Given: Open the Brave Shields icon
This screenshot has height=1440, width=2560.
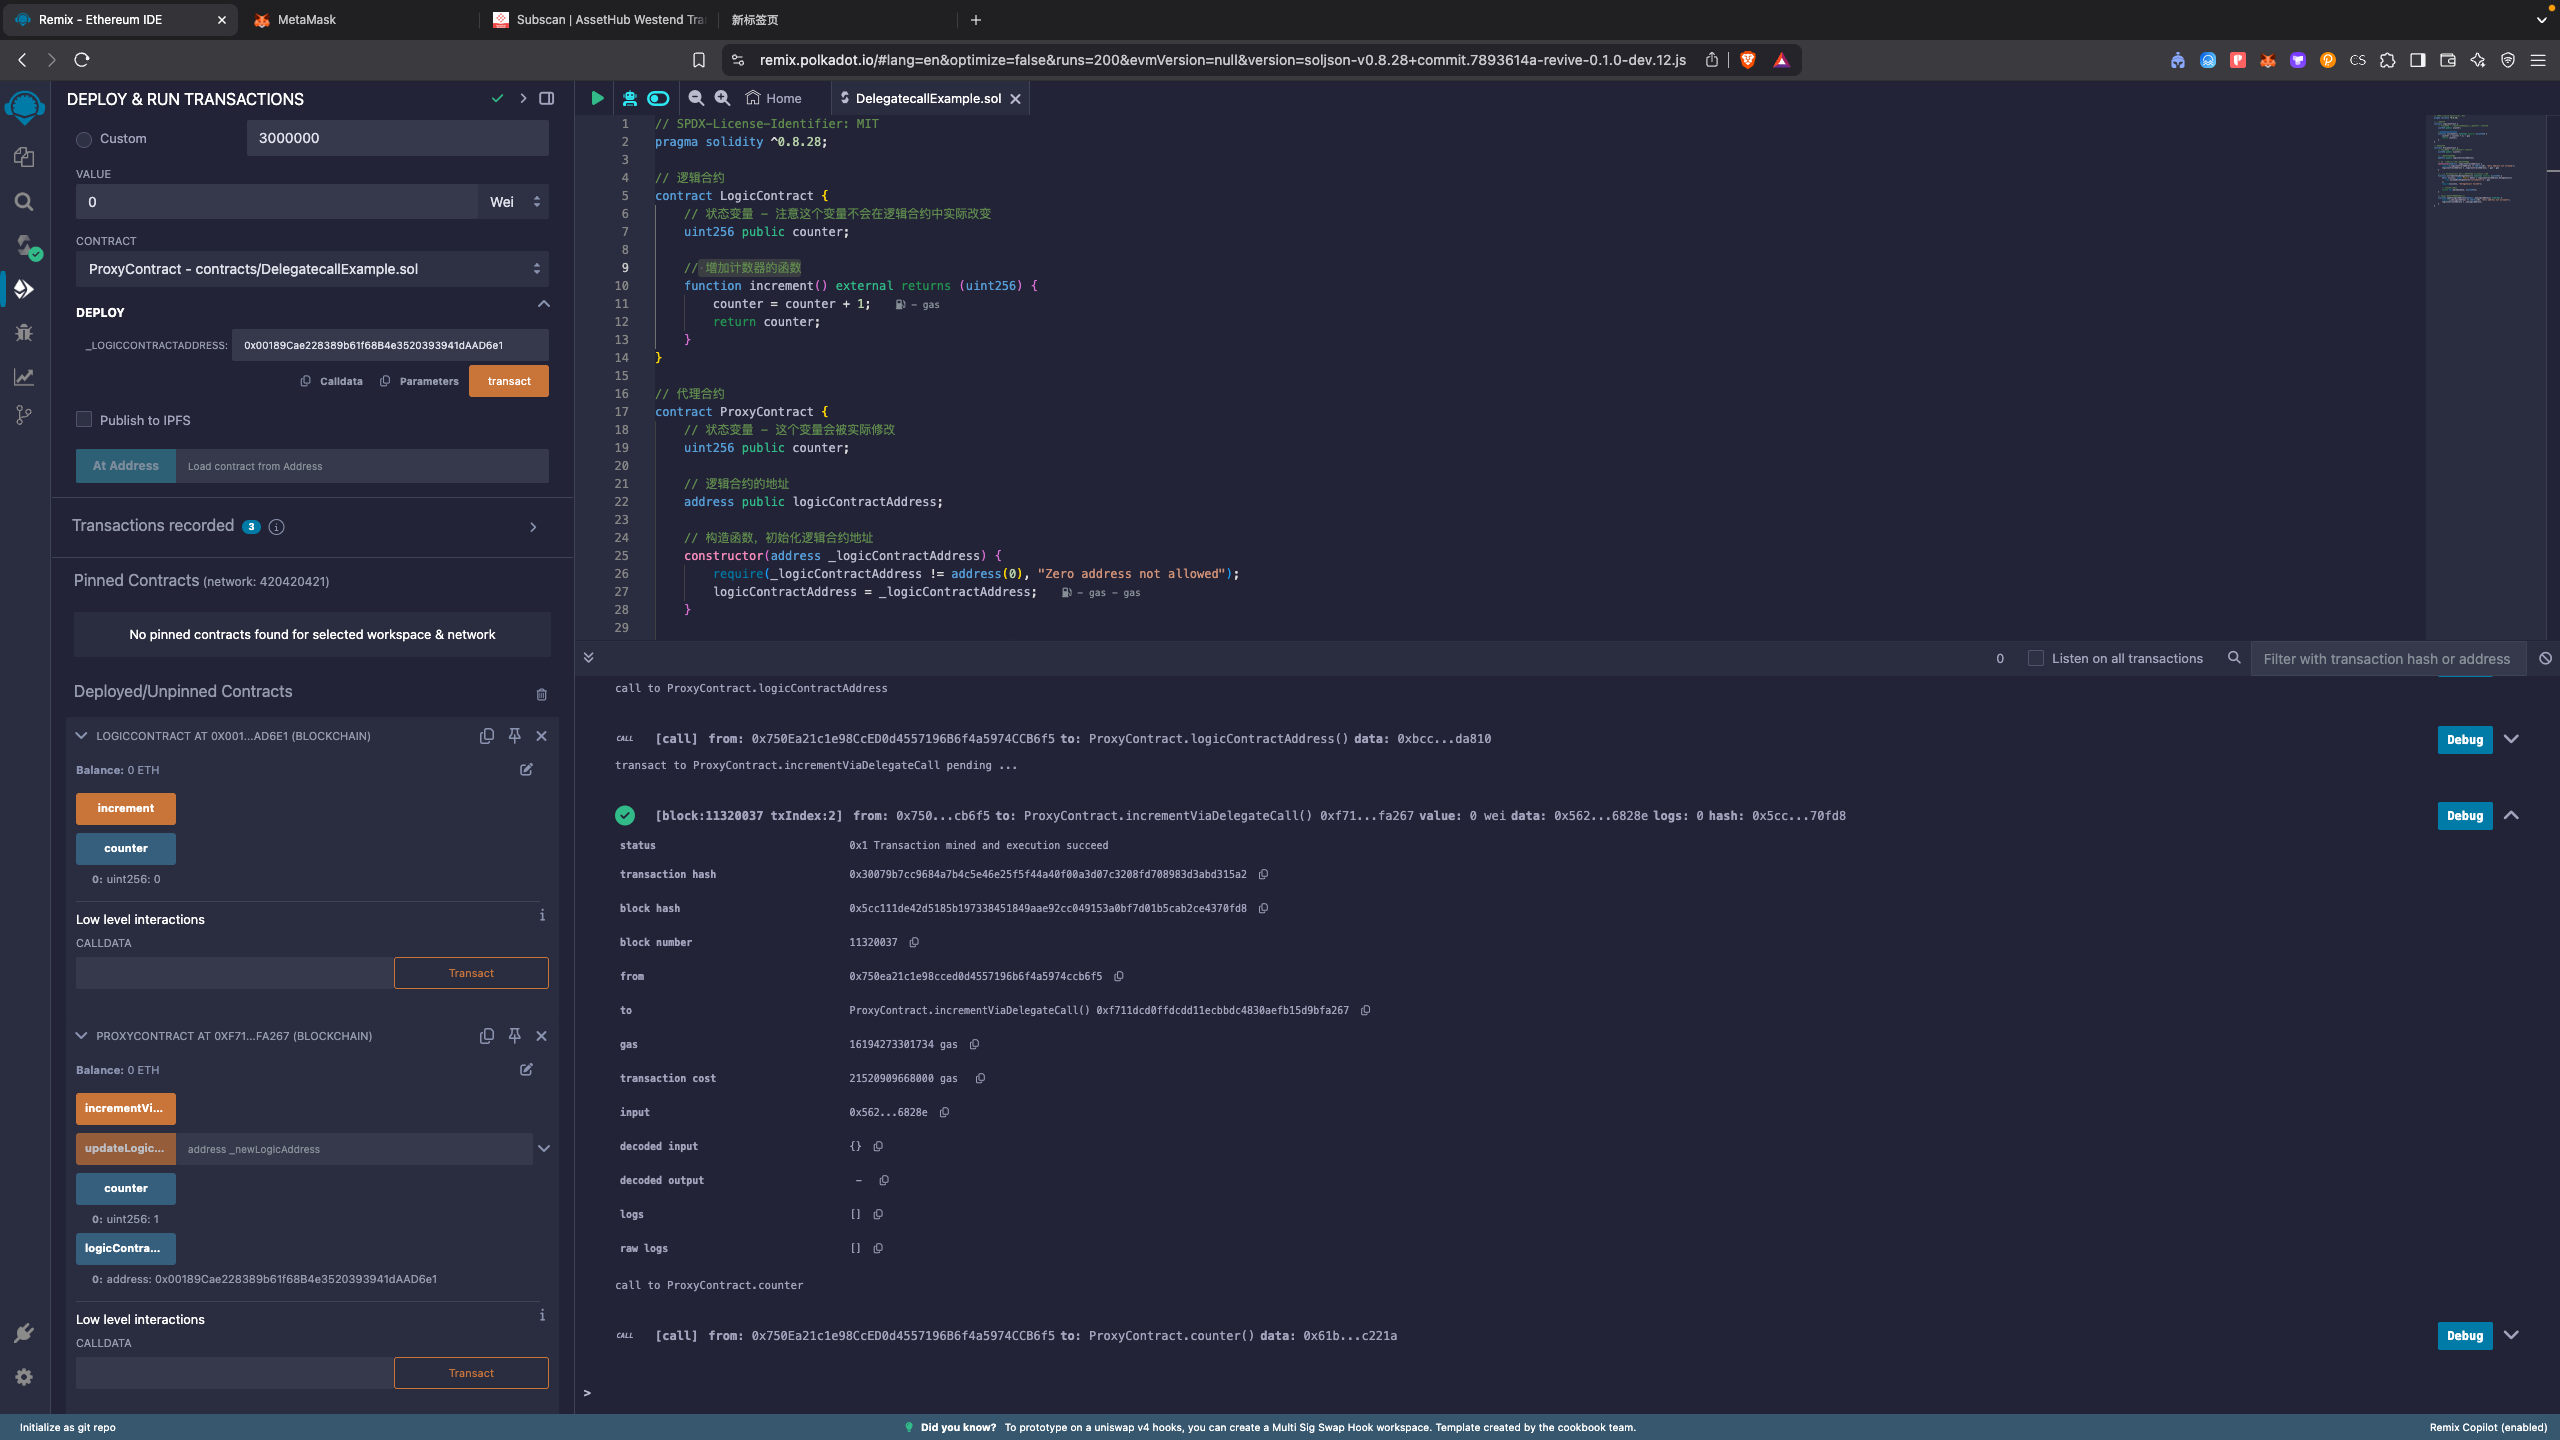Looking at the screenshot, I should click(1748, 60).
